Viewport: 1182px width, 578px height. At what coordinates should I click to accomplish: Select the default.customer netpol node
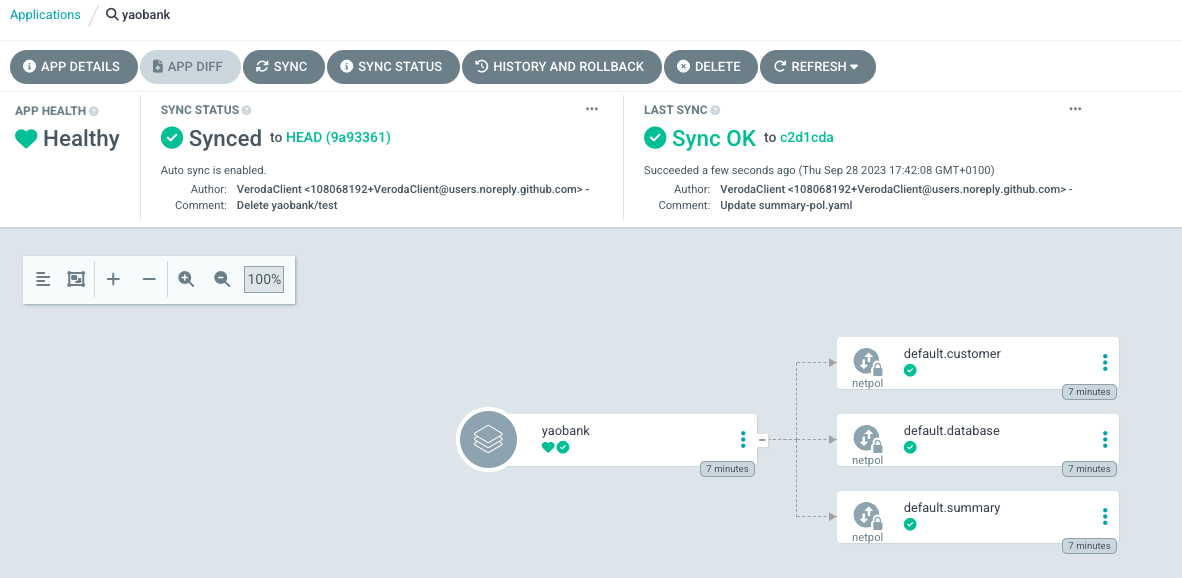pos(978,362)
